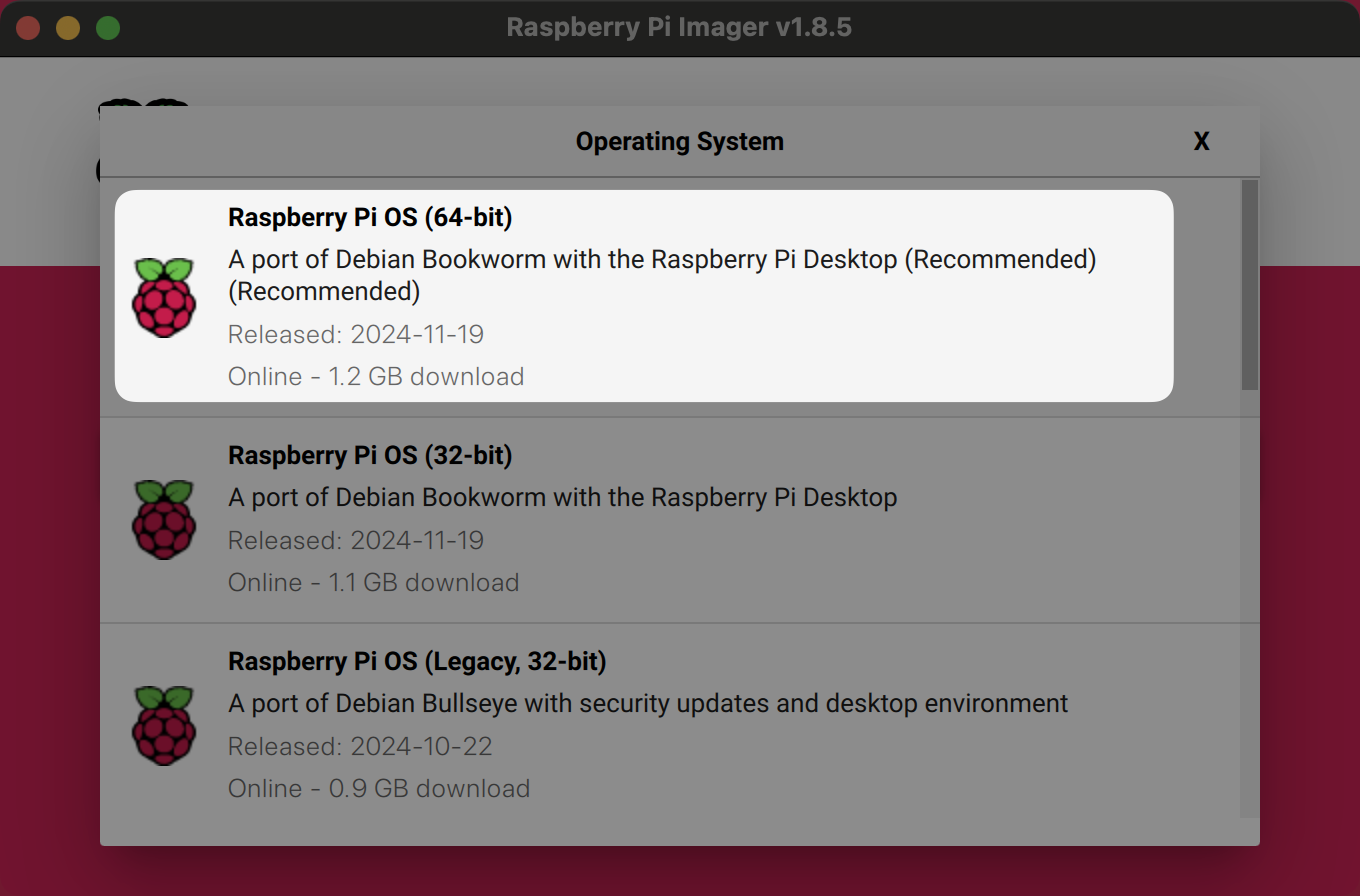Click the Debian Bookworm Recommended description text
The width and height of the screenshot is (1360, 896).
pos(662,259)
